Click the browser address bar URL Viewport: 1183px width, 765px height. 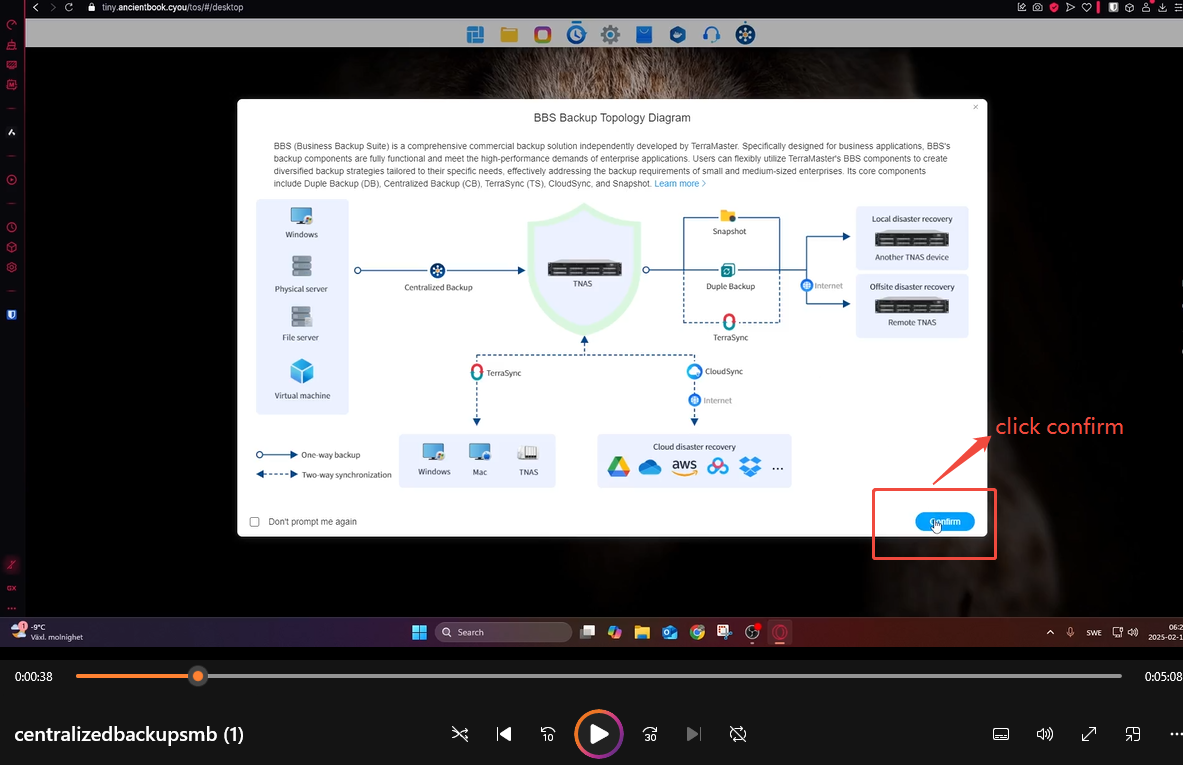click(173, 7)
